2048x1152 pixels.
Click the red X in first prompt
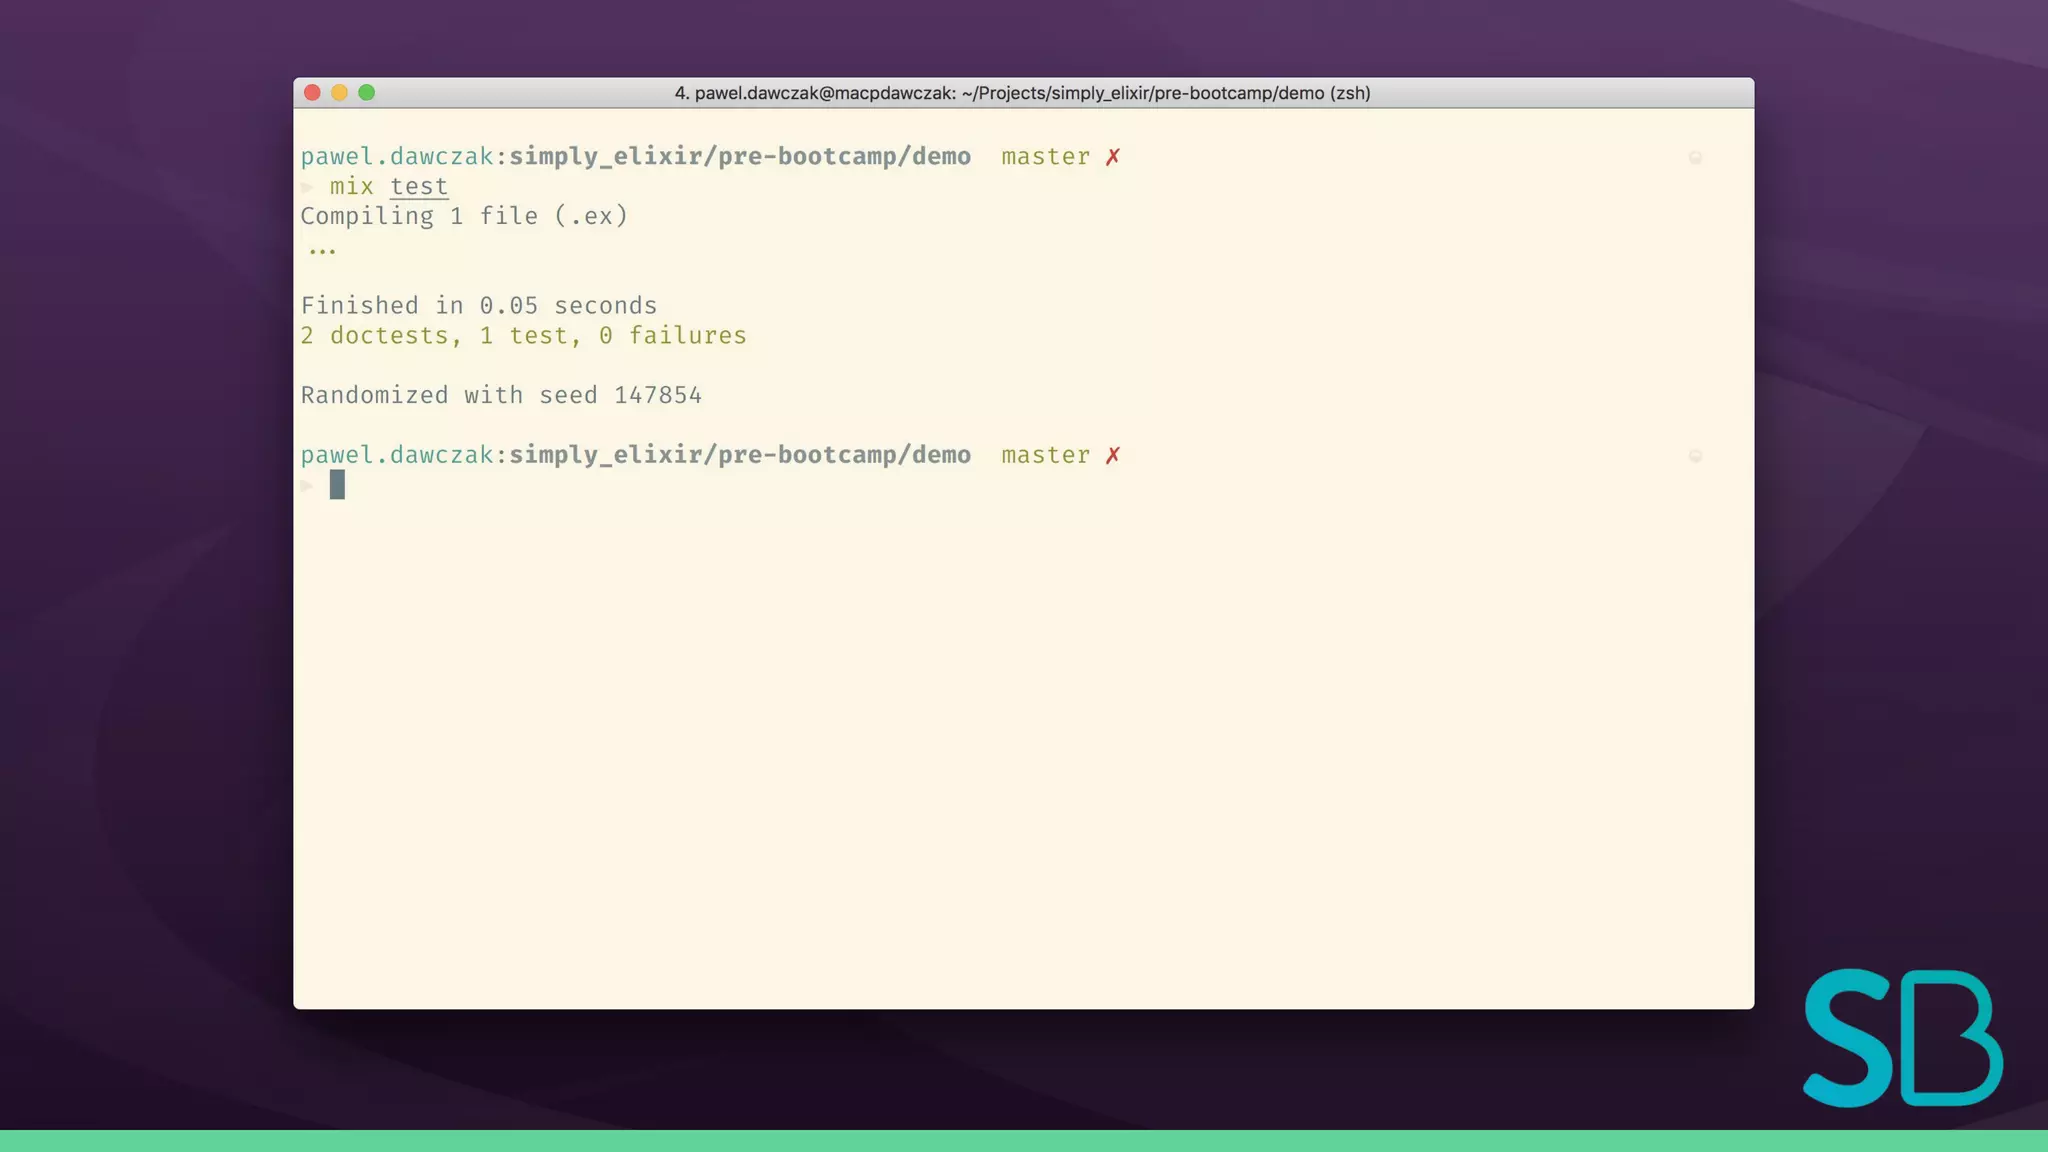click(x=1113, y=157)
